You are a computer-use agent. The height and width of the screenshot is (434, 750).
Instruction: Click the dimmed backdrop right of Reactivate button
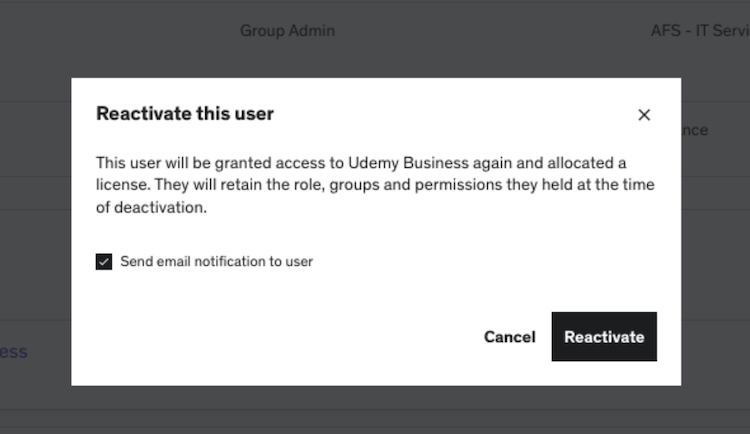[715, 337]
